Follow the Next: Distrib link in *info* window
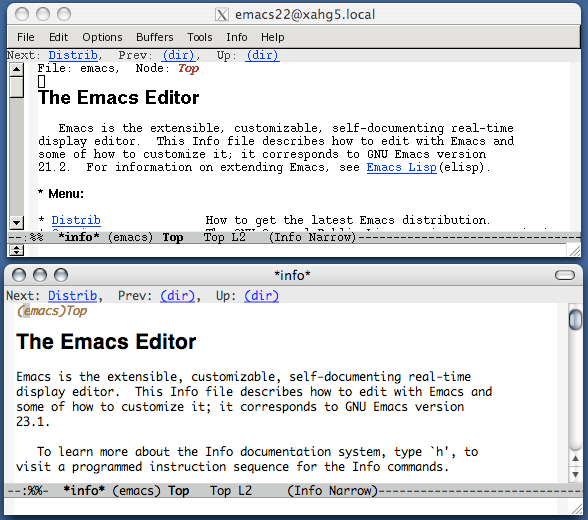588x520 pixels. (x=73, y=296)
